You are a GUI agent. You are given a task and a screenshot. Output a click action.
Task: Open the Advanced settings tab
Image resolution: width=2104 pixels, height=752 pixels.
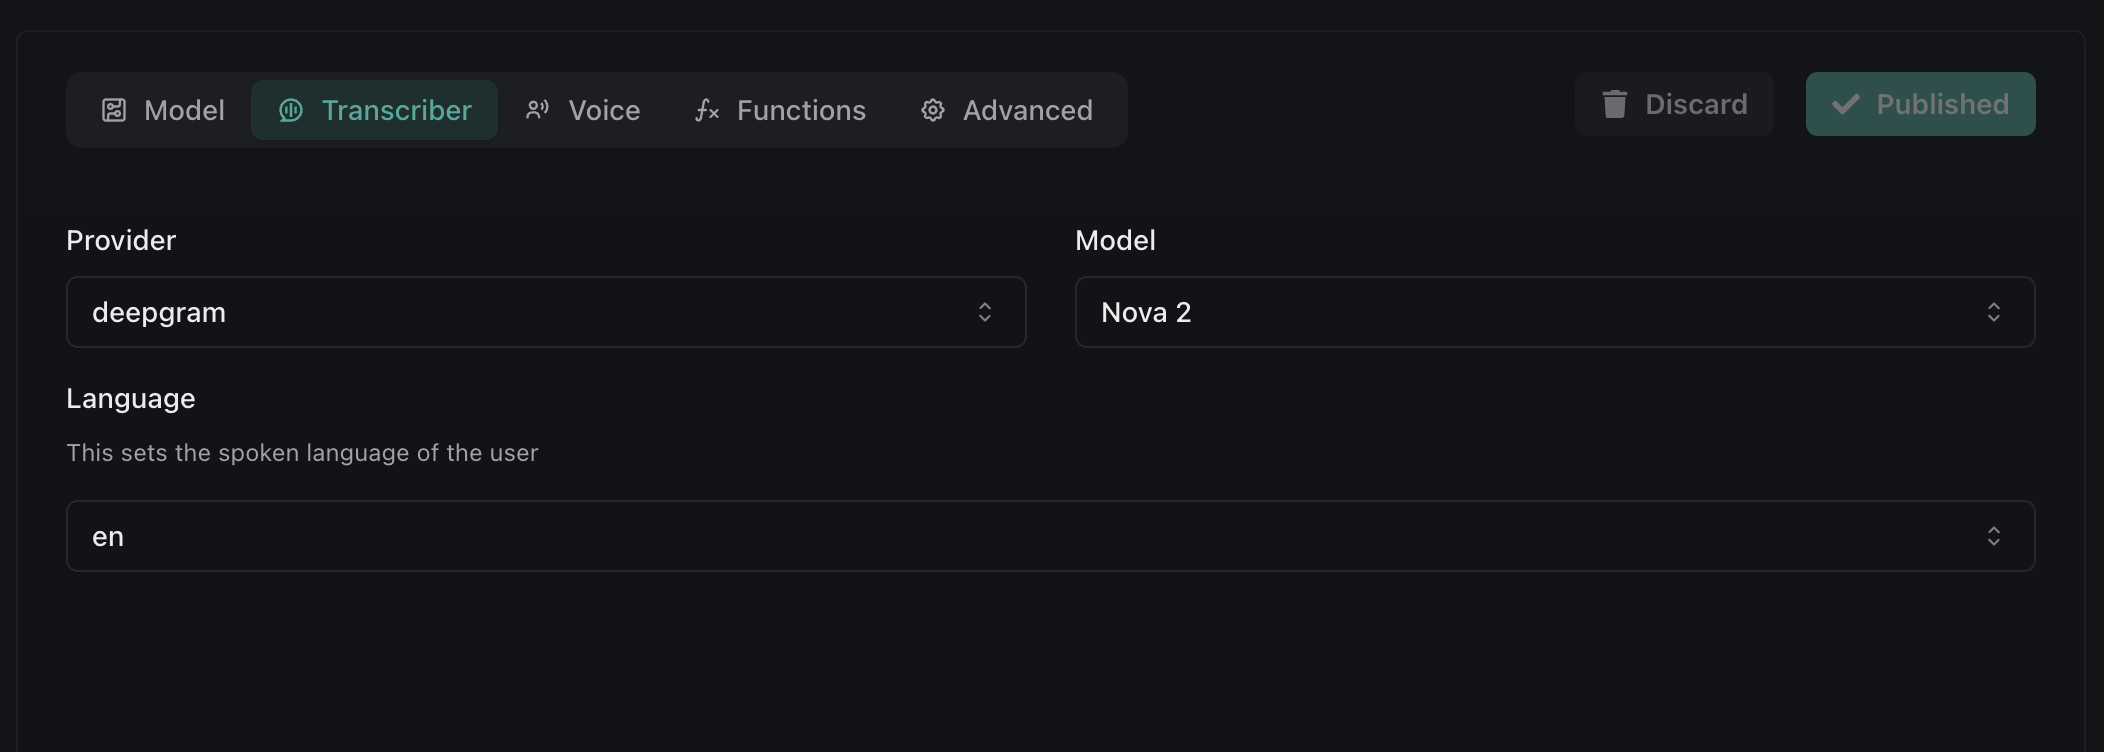tap(1027, 110)
